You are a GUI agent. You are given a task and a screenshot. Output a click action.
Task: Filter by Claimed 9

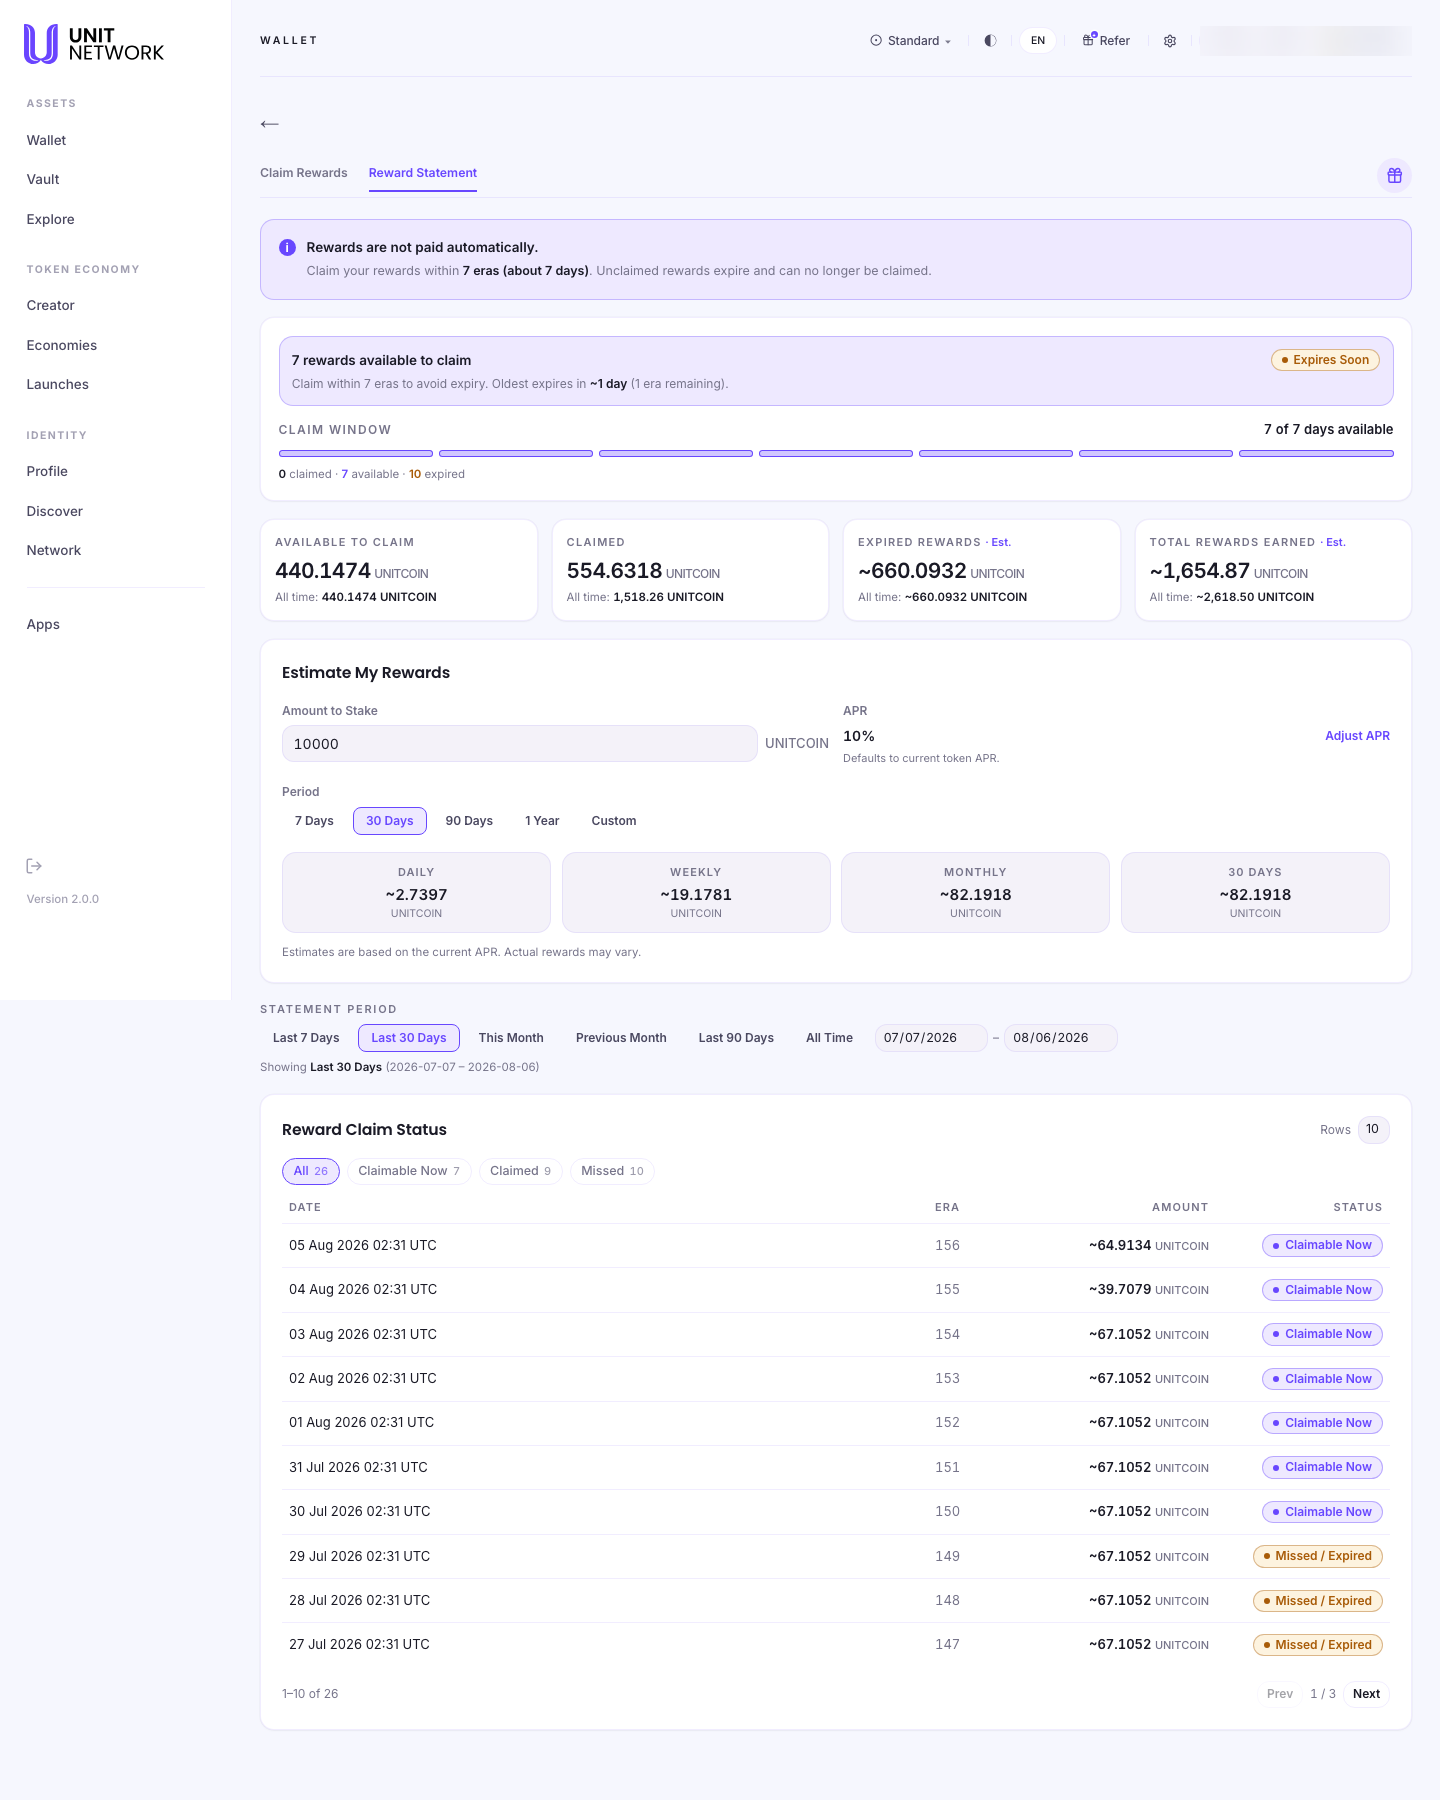[520, 1171]
